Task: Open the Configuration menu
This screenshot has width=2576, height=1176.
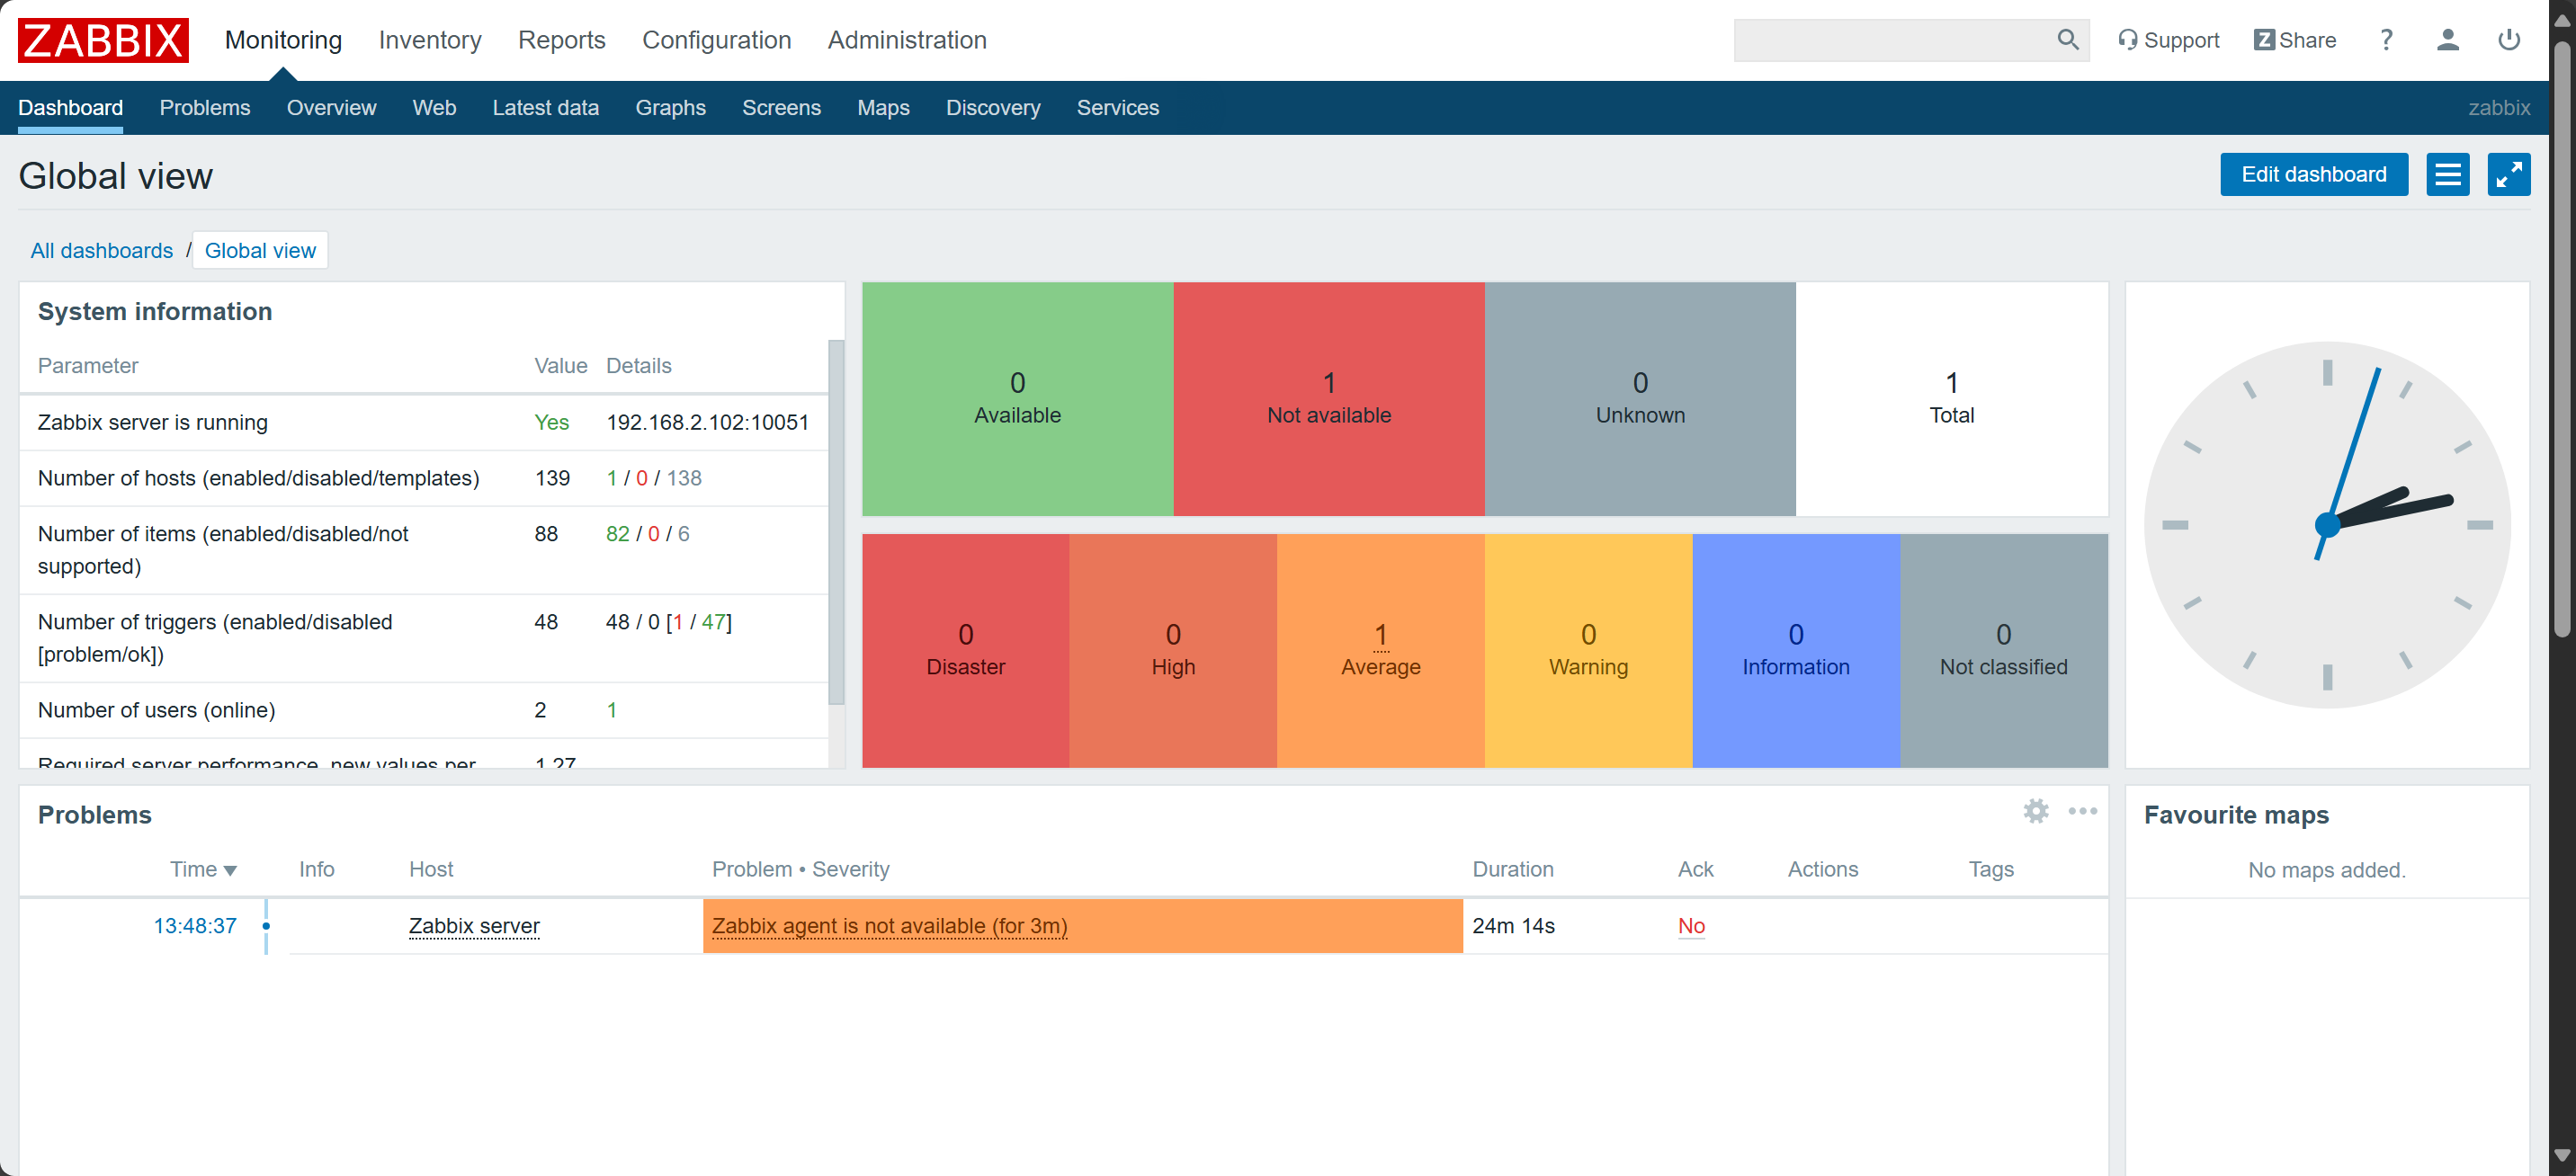Action: [x=716, y=40]
